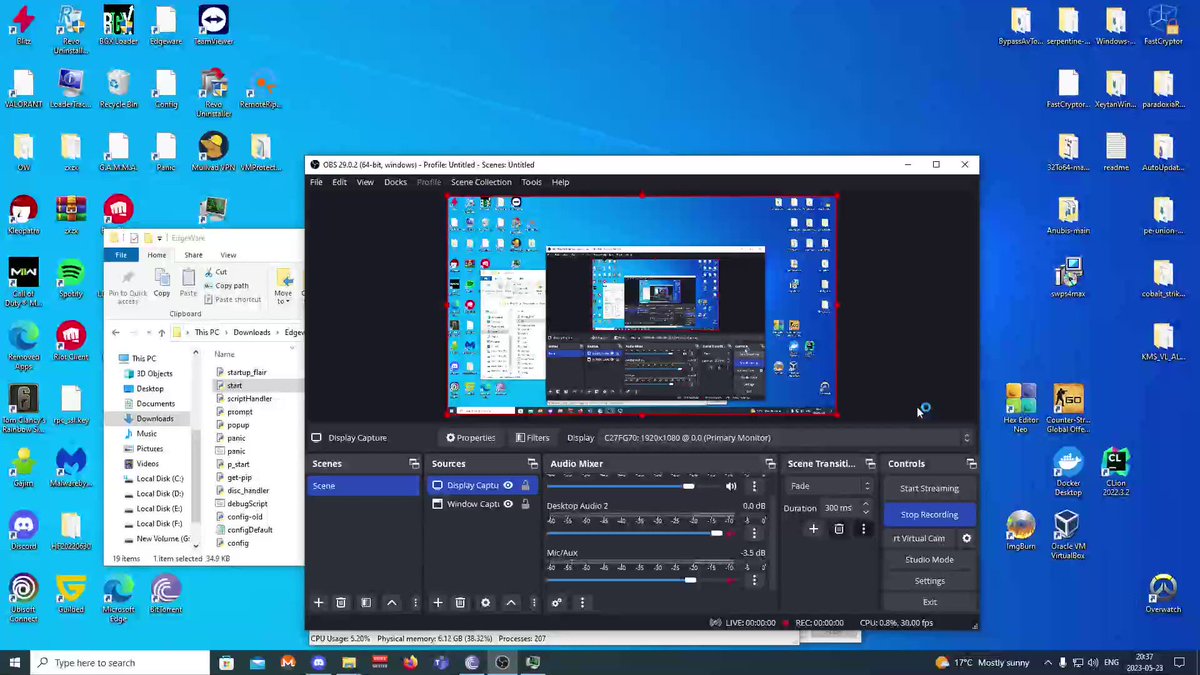Switch to View tab in File Explorer
This screenshot has height=675, width=1200.
pyautogui.click(x=228, y=255)
